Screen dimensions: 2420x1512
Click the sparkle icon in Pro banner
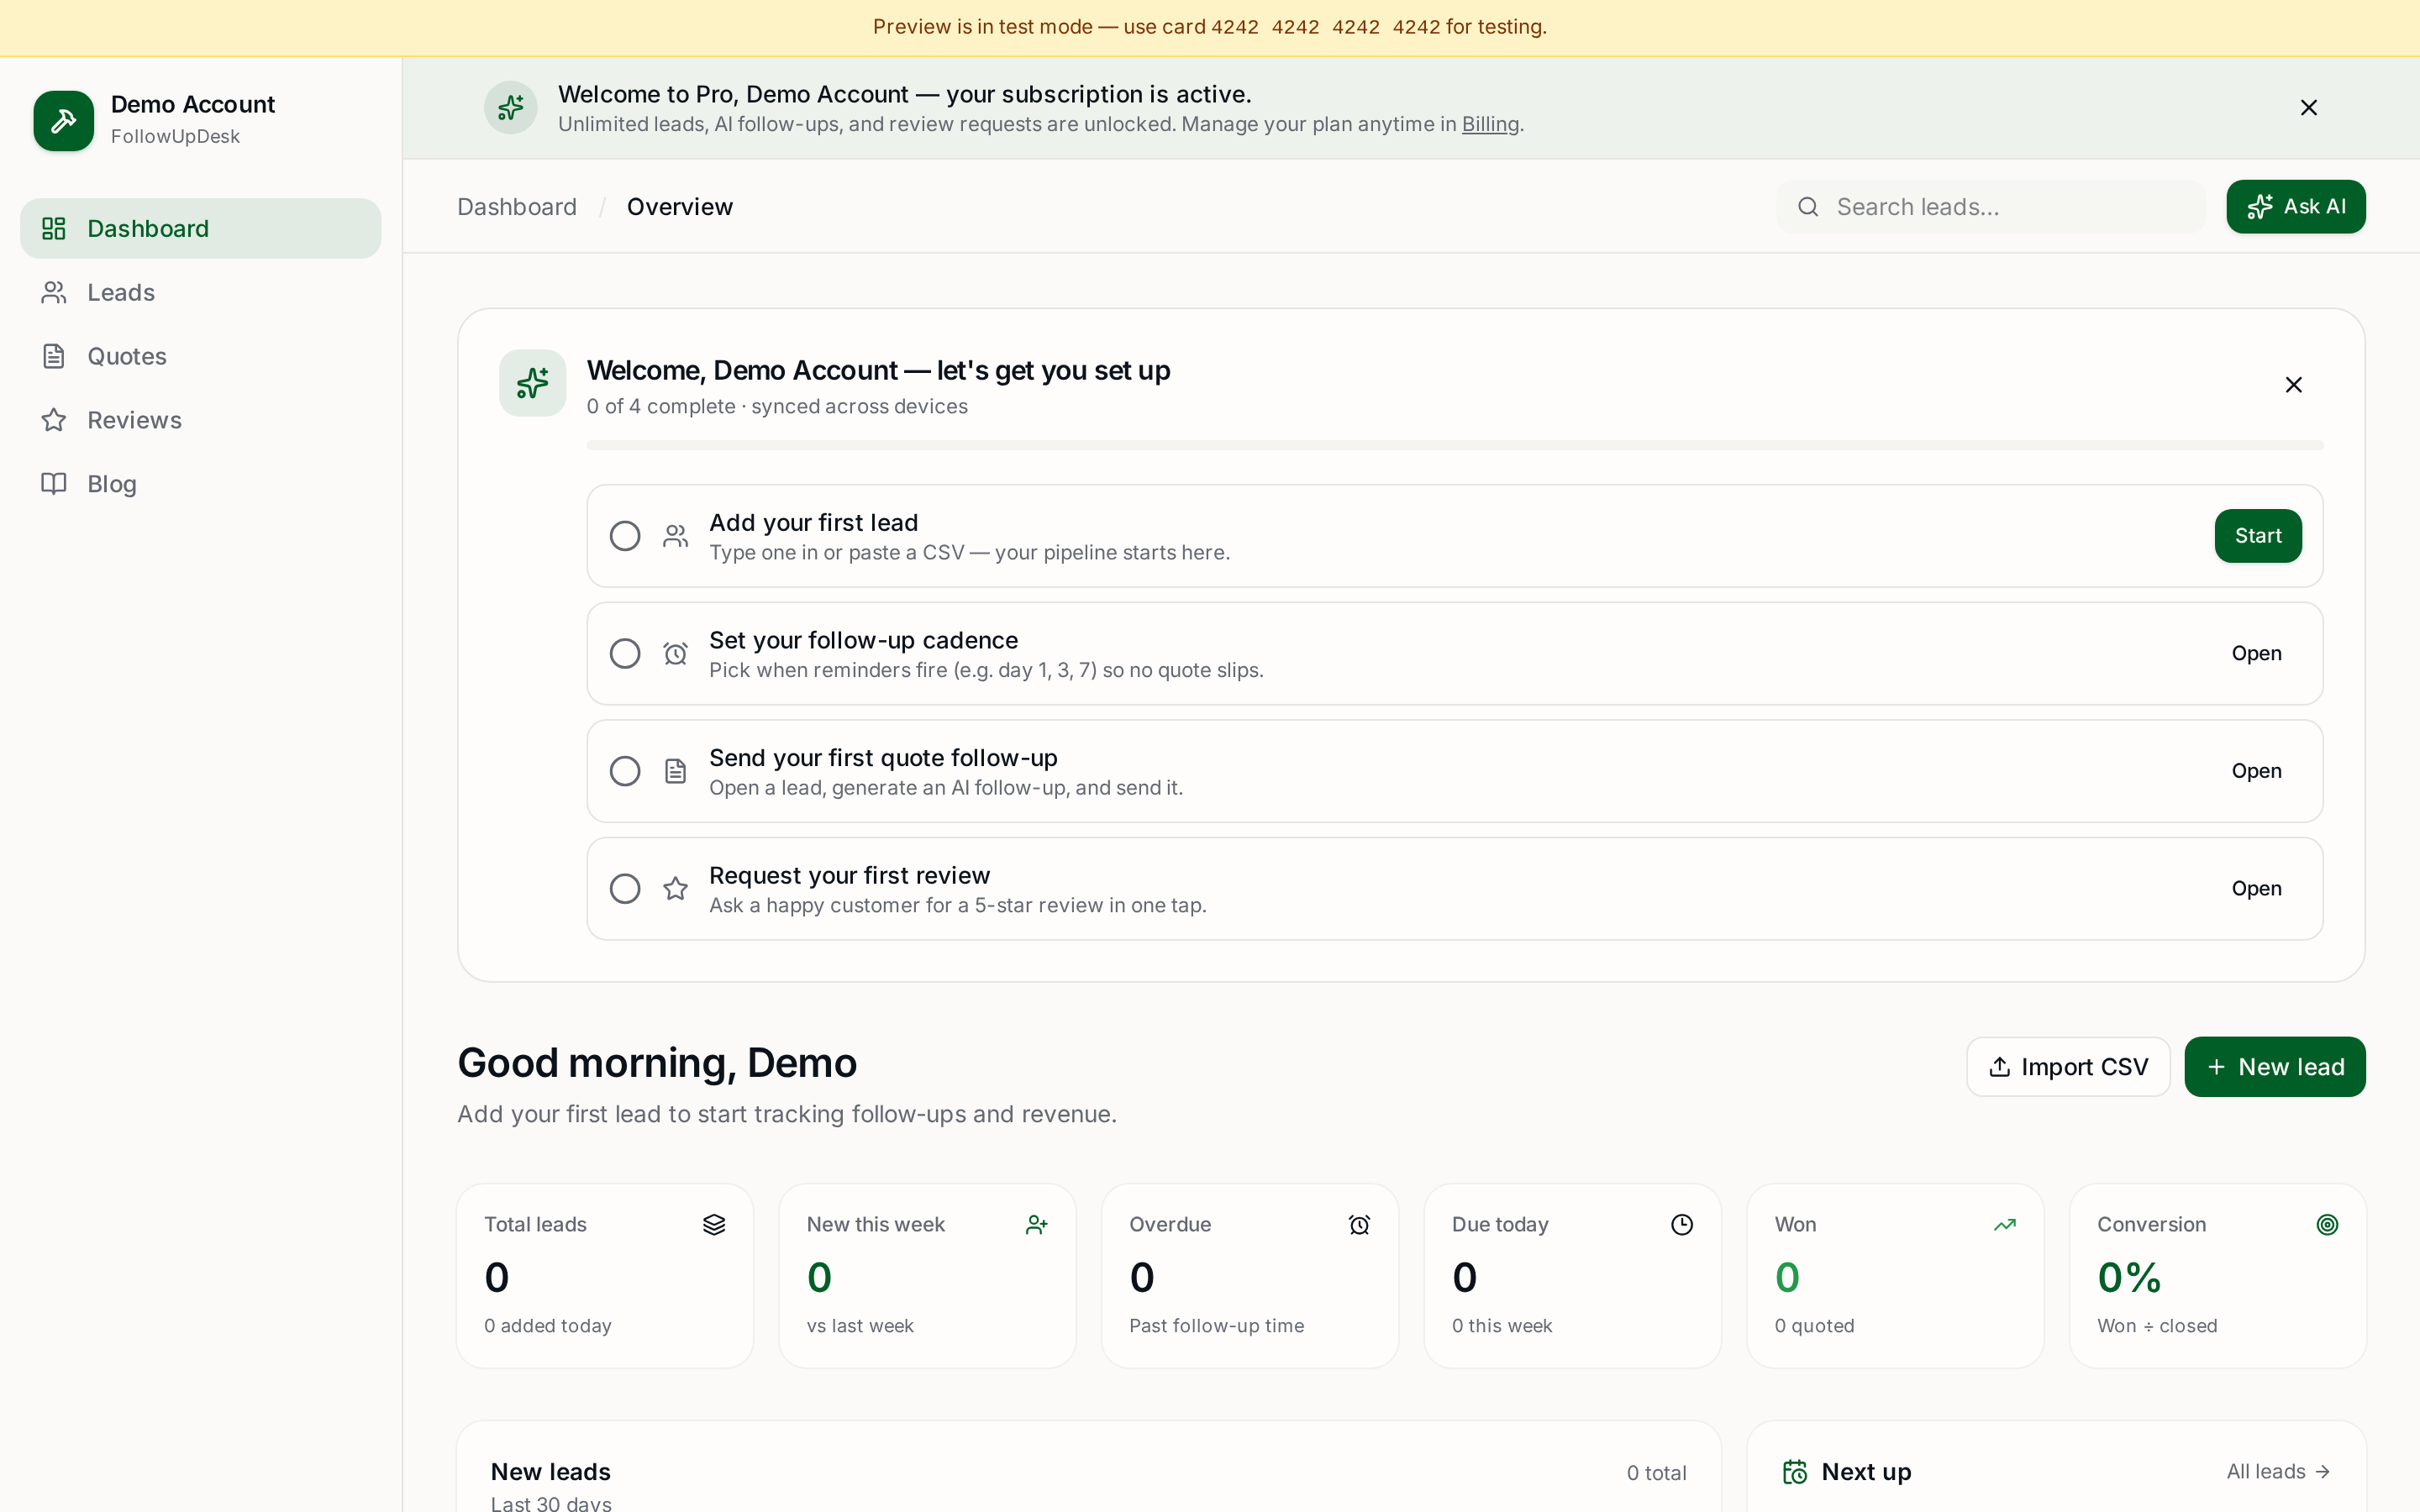511,107
